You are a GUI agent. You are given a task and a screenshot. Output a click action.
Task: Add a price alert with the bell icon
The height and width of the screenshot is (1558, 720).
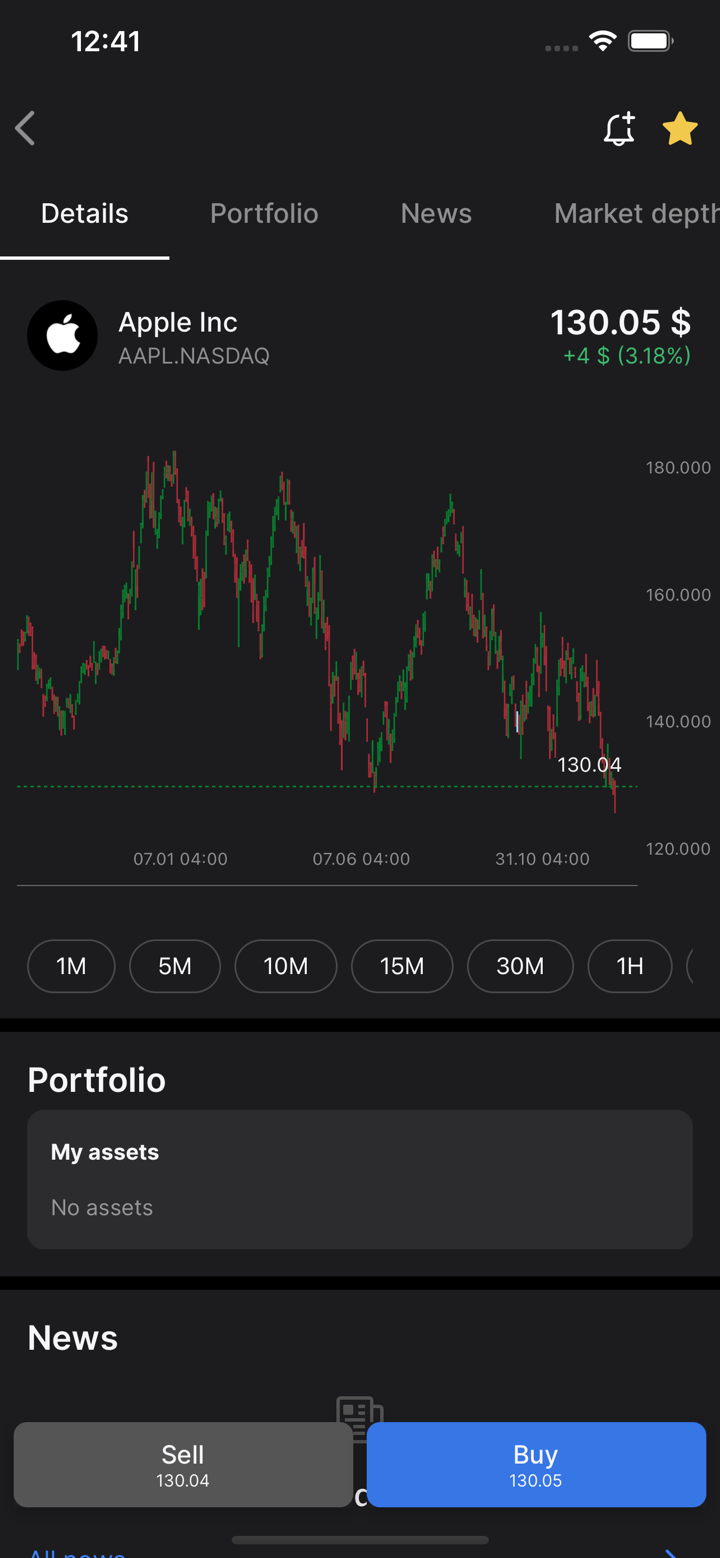(x=619, y=129)
